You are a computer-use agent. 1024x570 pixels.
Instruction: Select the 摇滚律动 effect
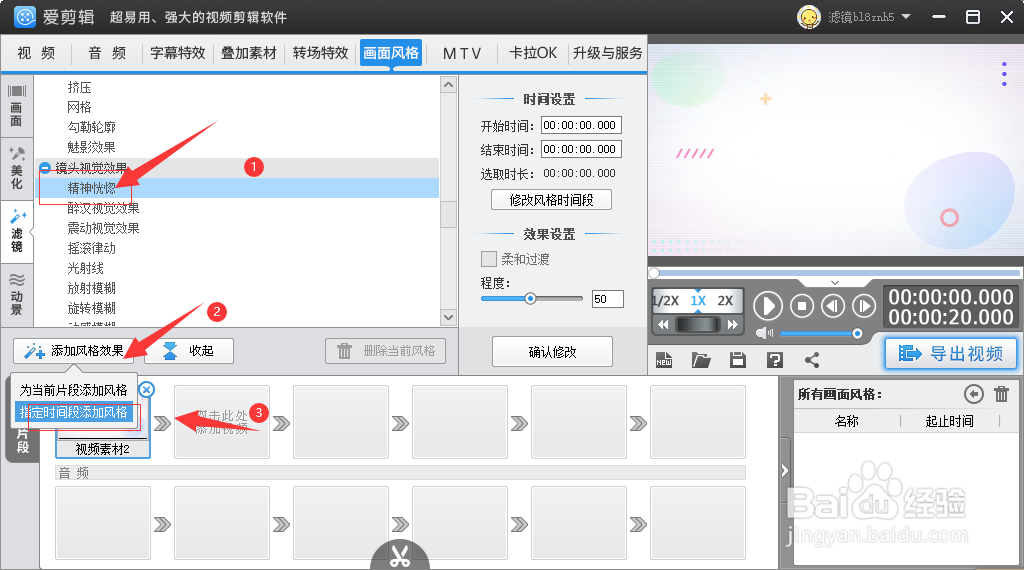[x=91, y=248]
